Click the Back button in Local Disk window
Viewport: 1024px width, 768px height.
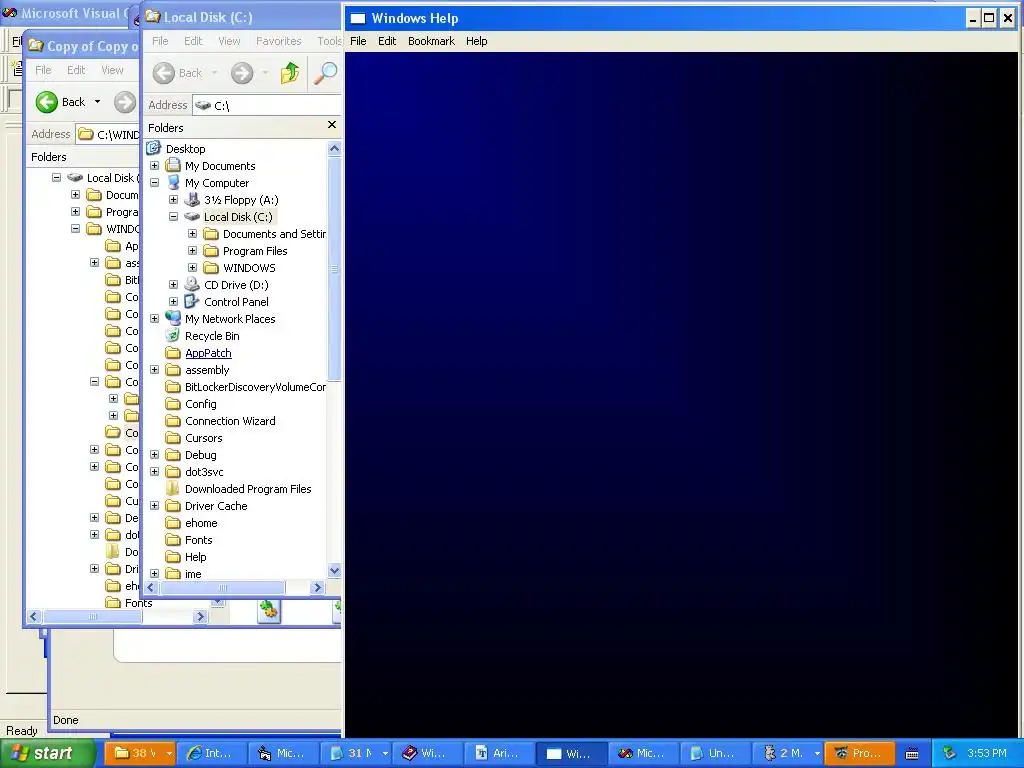(178, 72)
